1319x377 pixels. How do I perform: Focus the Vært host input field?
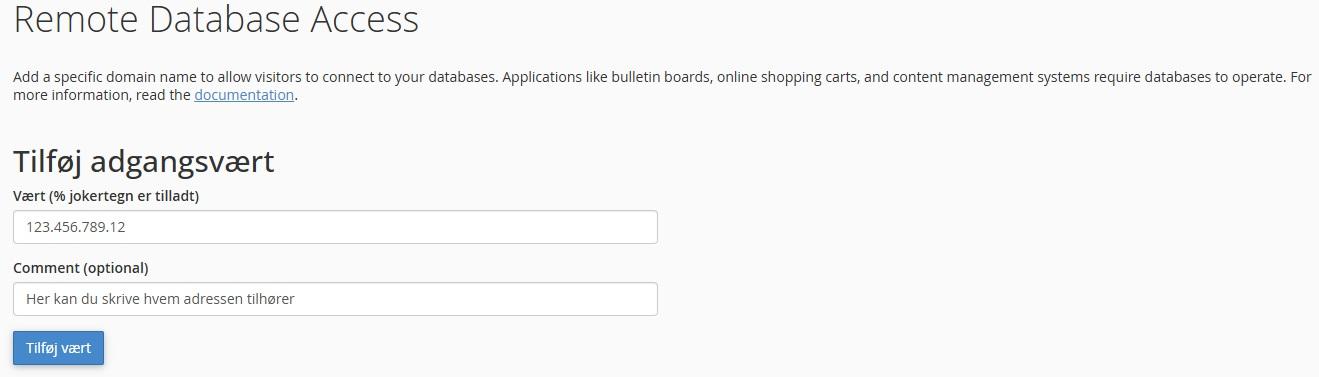click(x=335, y=227)
